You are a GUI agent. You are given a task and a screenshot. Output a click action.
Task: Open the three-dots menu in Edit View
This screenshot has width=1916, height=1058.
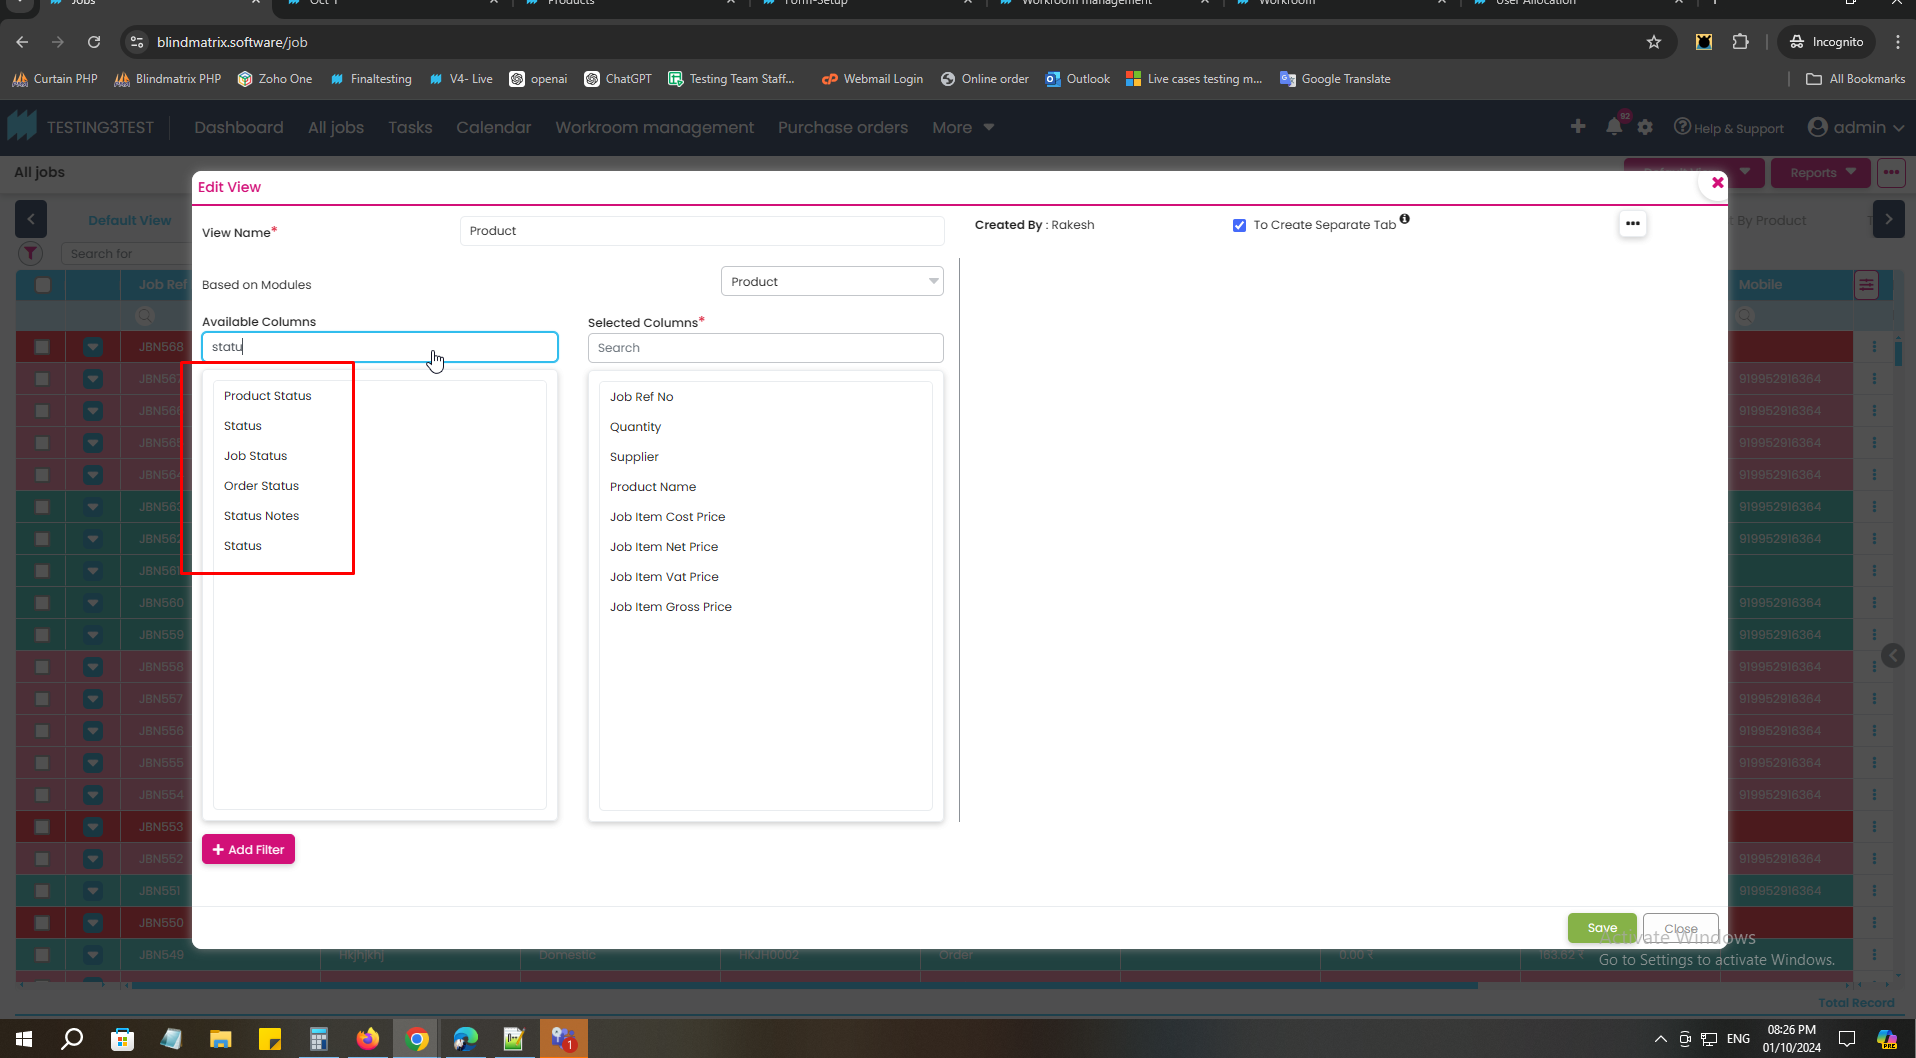pos(1632,224)
